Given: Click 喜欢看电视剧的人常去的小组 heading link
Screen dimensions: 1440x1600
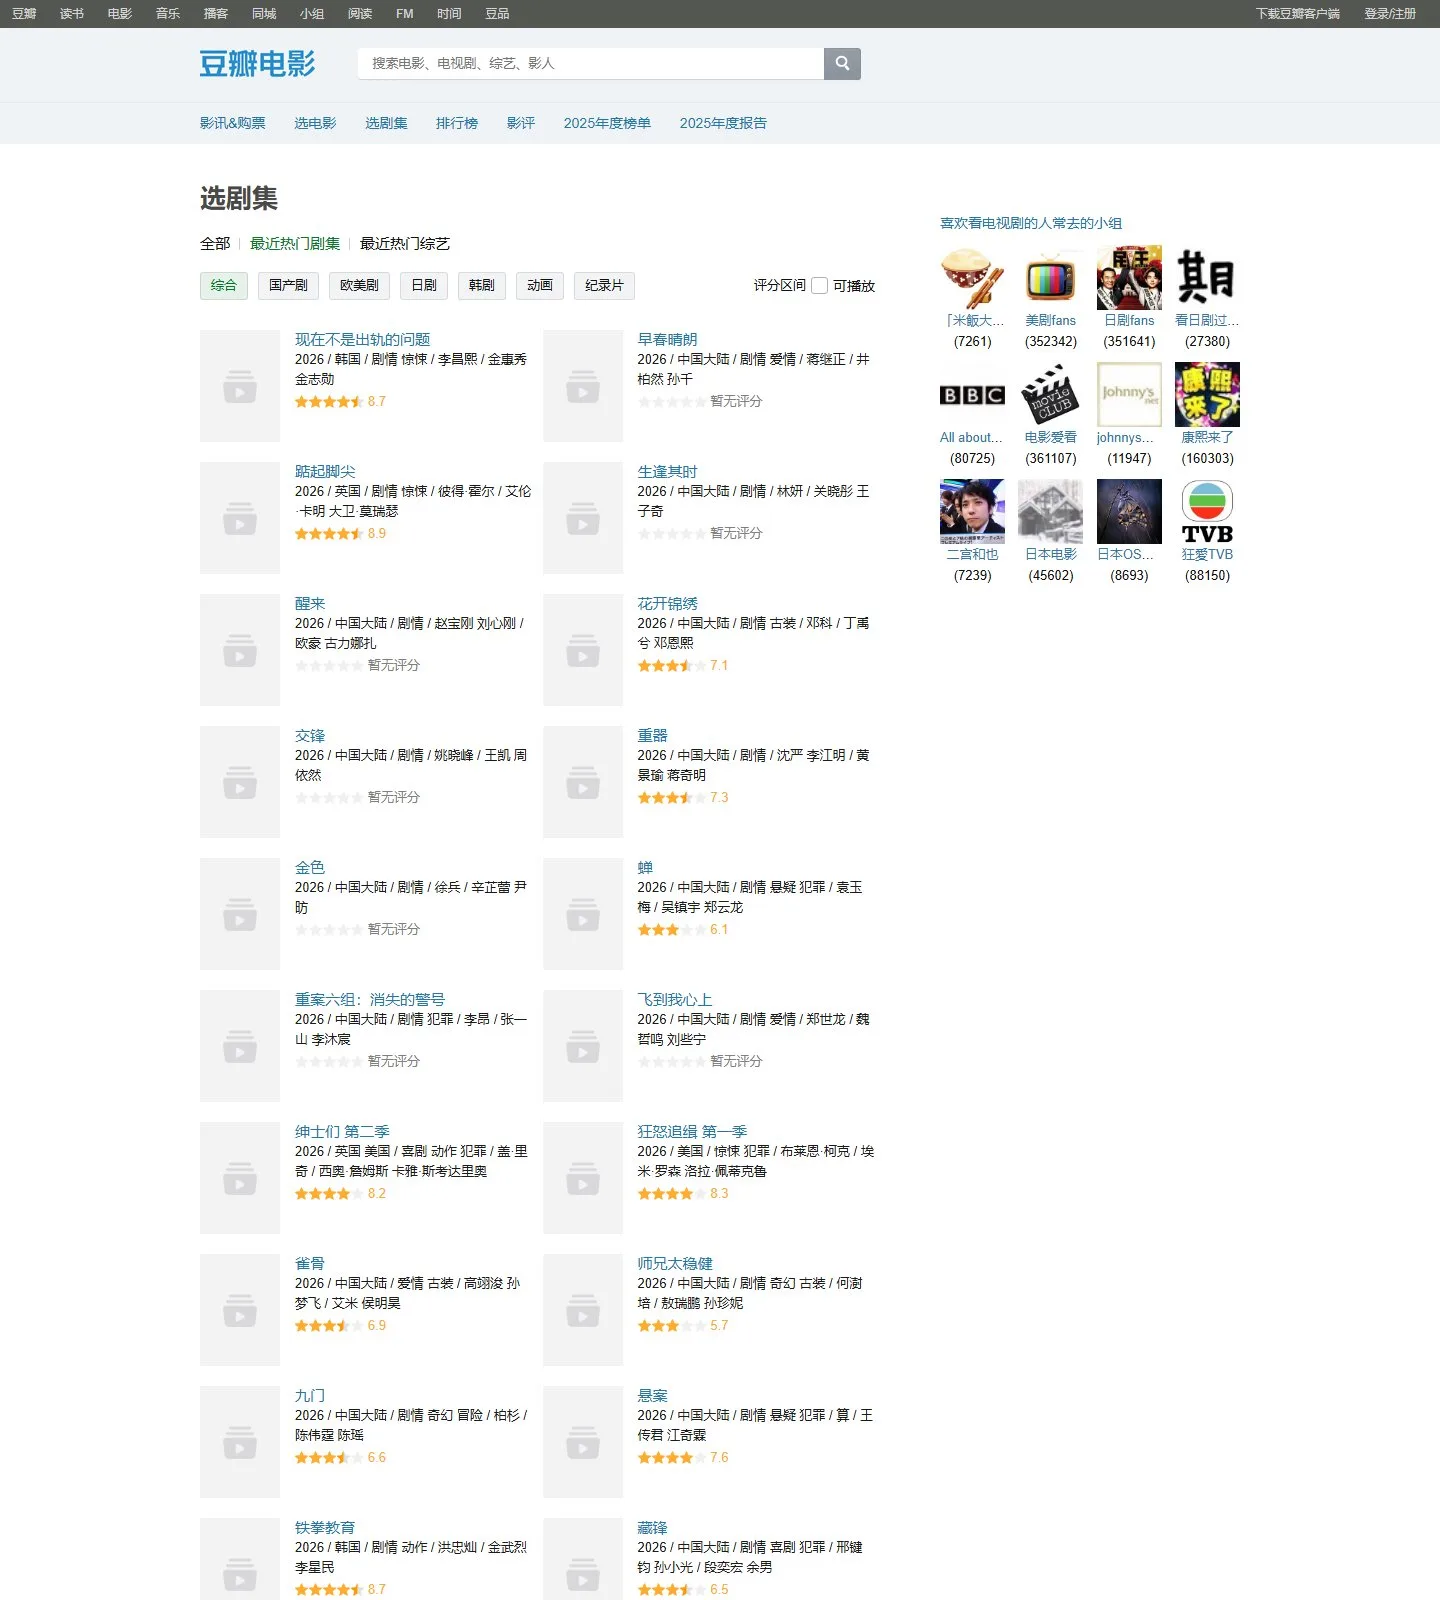Looking at the screenshot, I should tap(1031, 223).
